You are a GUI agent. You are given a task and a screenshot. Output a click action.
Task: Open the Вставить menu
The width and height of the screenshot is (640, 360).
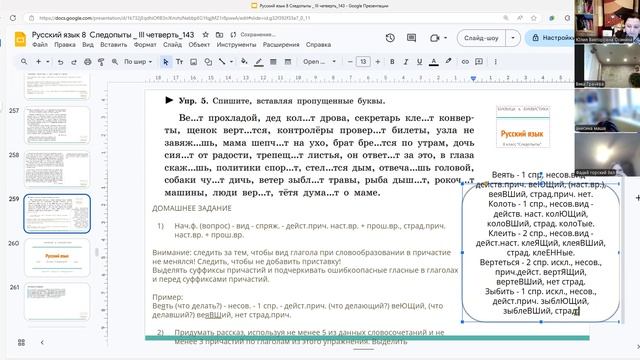[114, 44]
